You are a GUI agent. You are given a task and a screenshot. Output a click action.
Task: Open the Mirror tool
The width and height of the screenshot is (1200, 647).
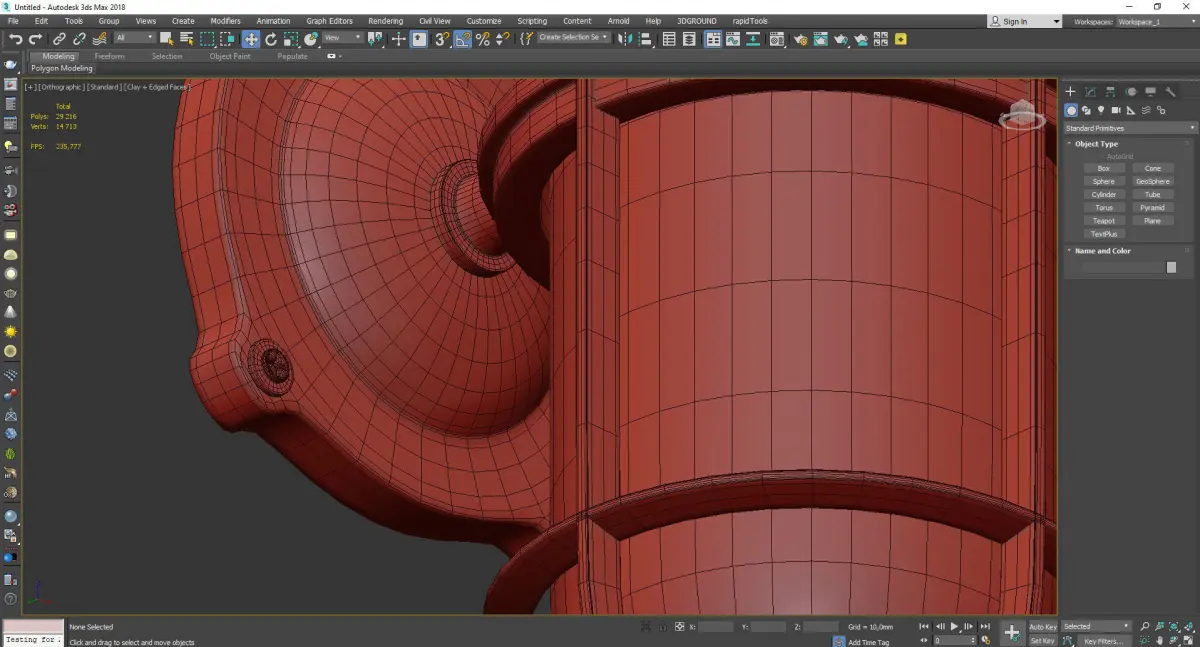(x=625, y=39)
